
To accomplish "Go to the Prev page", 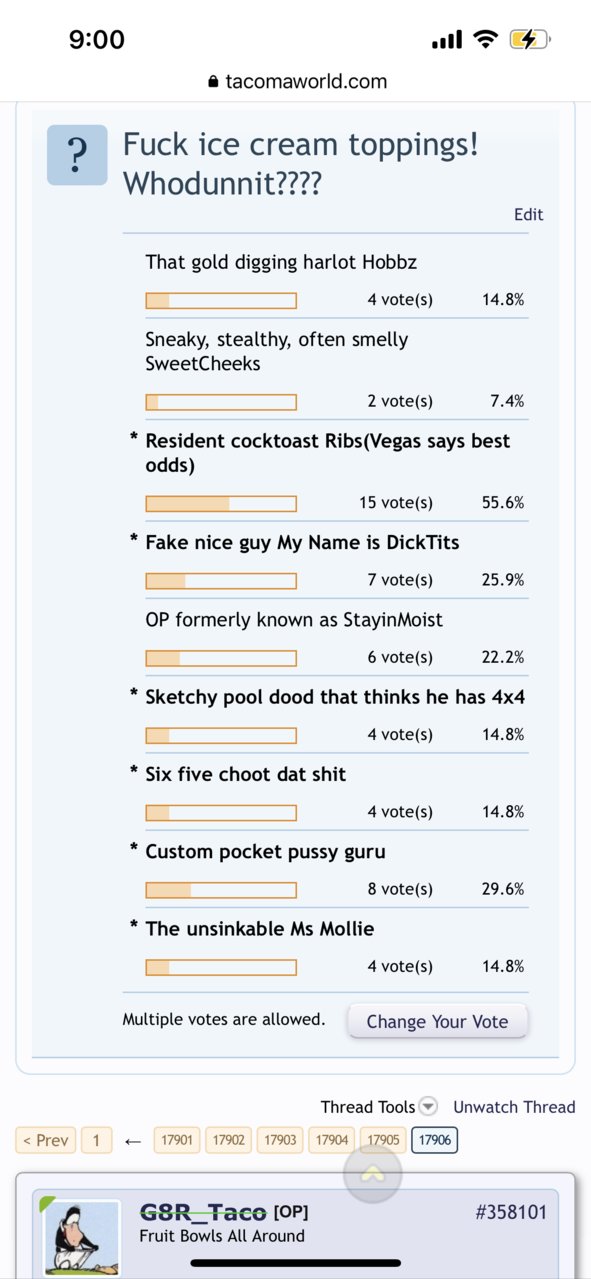I will click(x=45, y=1140).
